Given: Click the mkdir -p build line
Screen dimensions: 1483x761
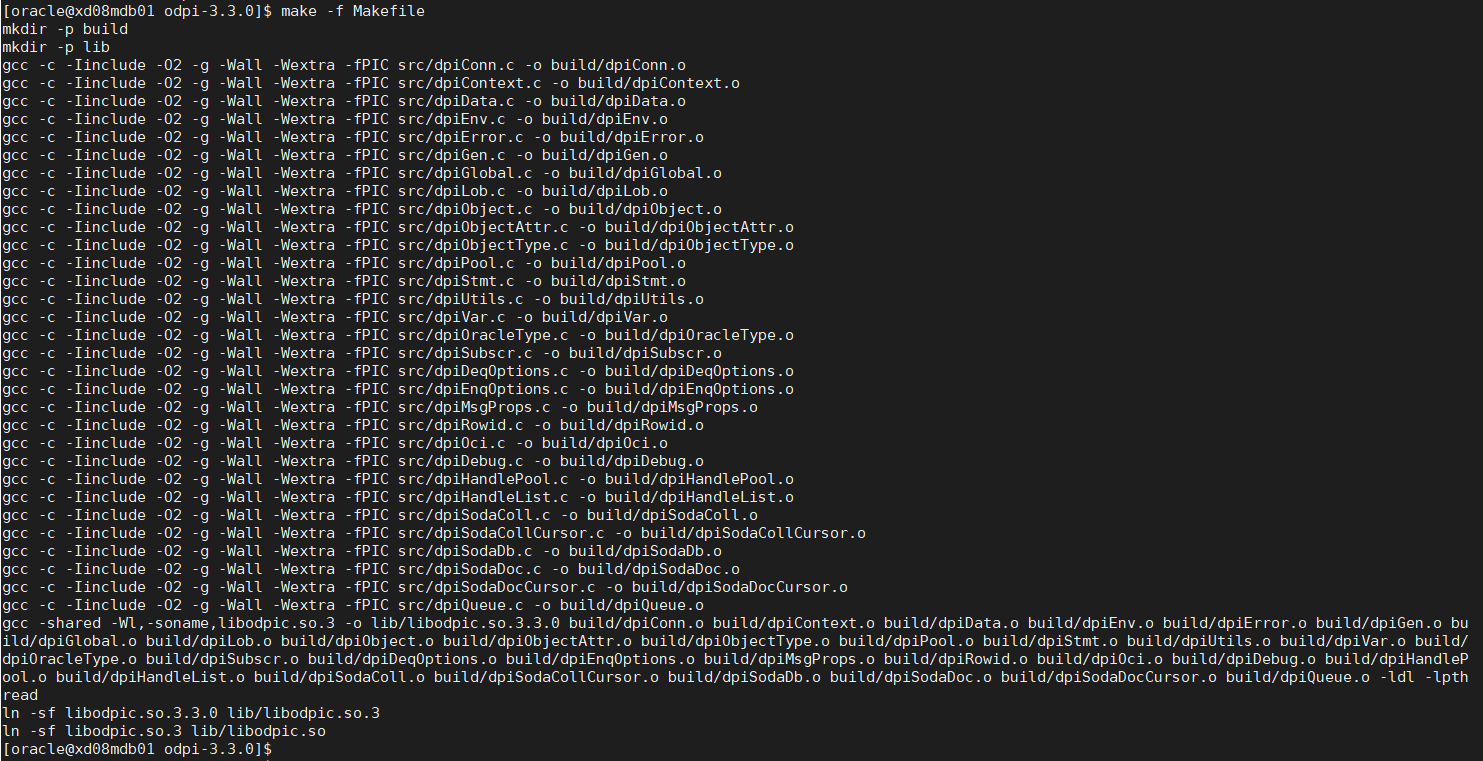Looking at the screenshot, I should coord(65,29).
